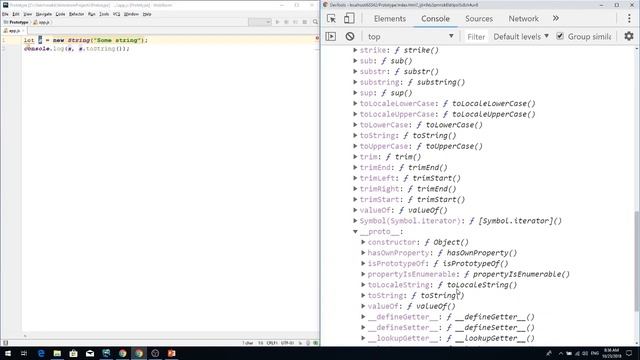640x360 pixels.
Task: Click the WebStorm Debug button
Action: click(287, 22)
